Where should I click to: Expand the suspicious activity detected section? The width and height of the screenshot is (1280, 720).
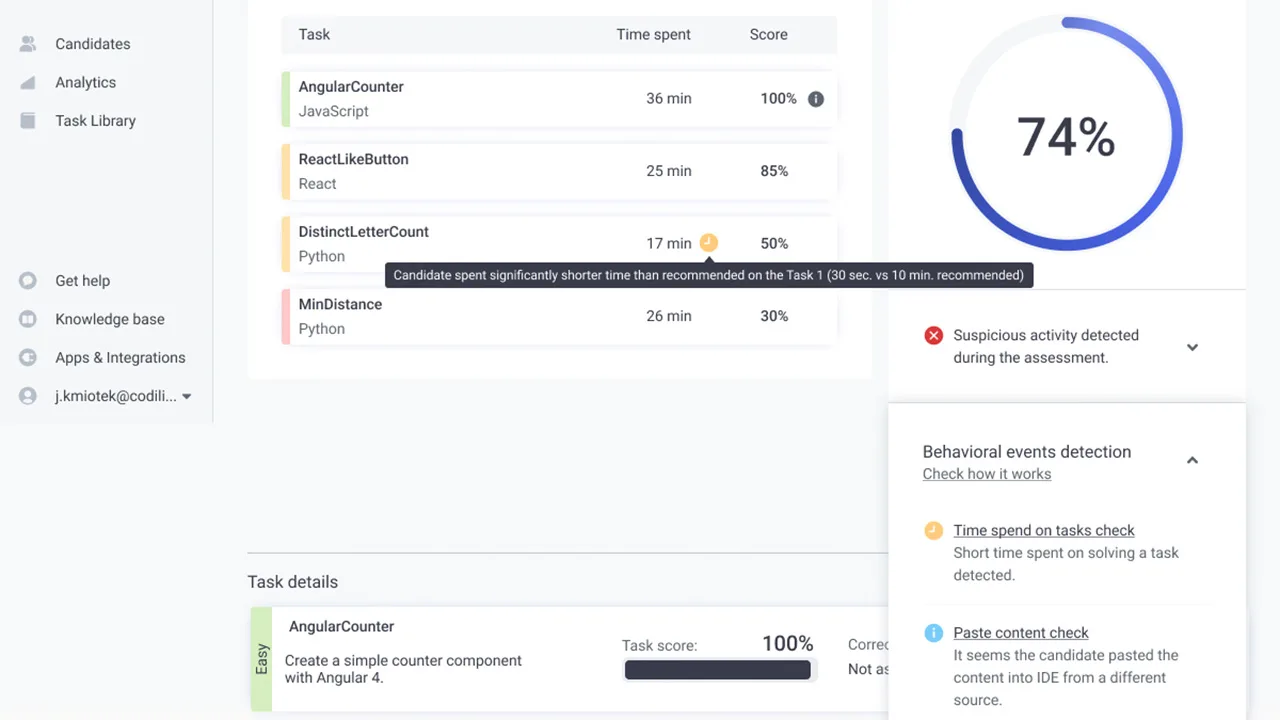[x=1192, y=347]
